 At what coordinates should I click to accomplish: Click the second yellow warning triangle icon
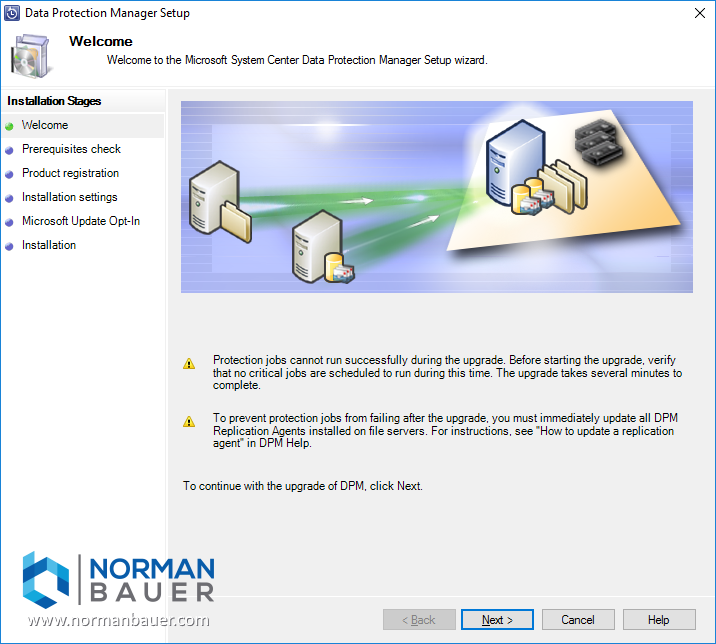(189, 422)
